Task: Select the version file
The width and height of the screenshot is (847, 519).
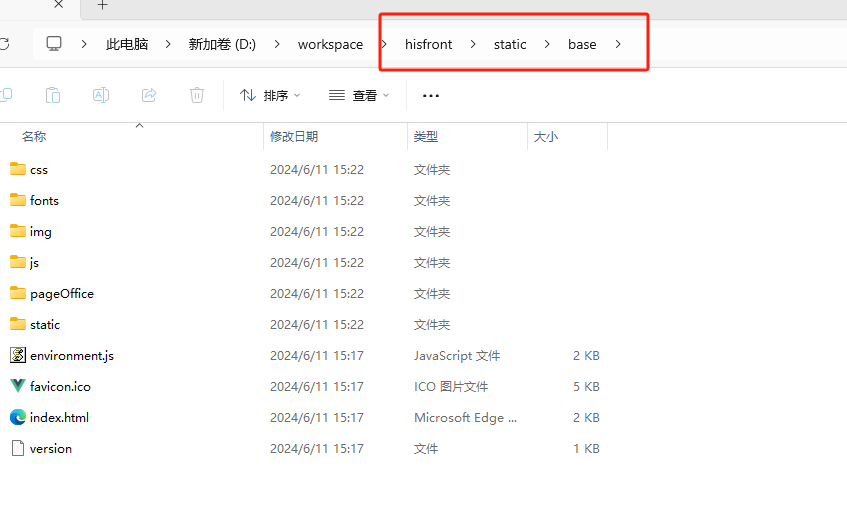Action: tap(50, 448)
